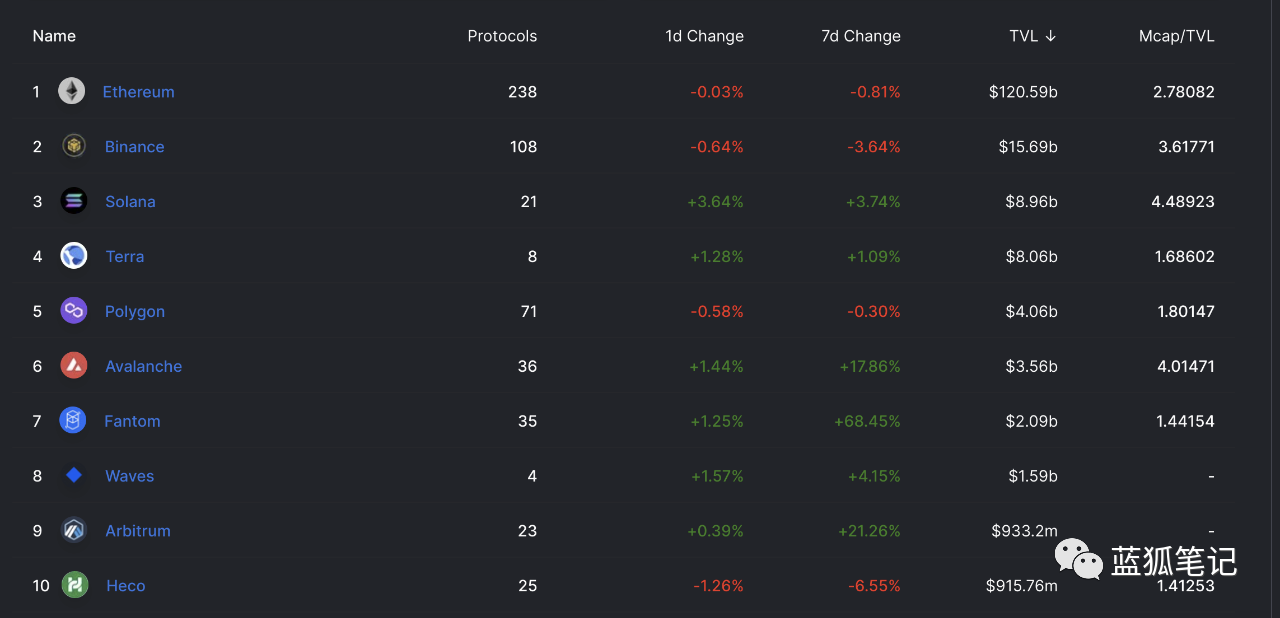Sort table by TVL column header
This screenshot has width=1280, height=618.
[1033, 36]
